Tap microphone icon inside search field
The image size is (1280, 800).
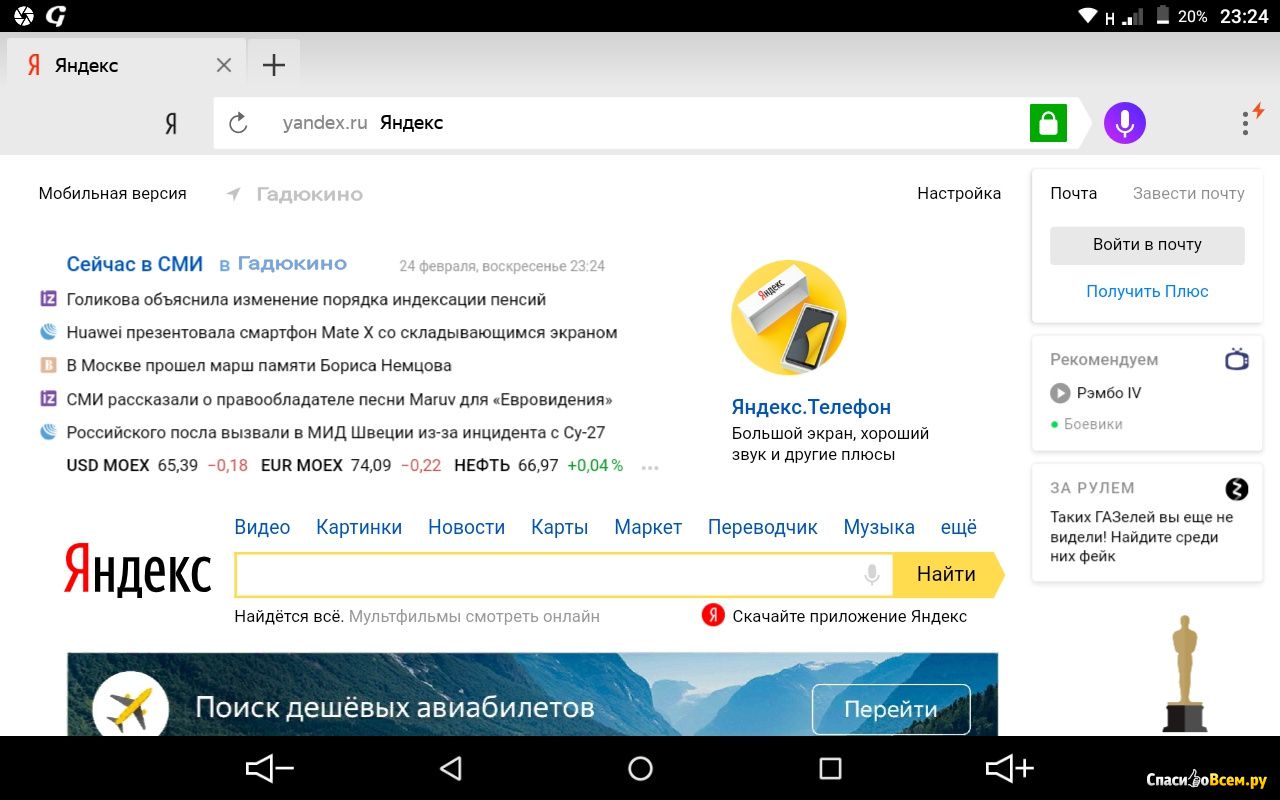point(872,574)
